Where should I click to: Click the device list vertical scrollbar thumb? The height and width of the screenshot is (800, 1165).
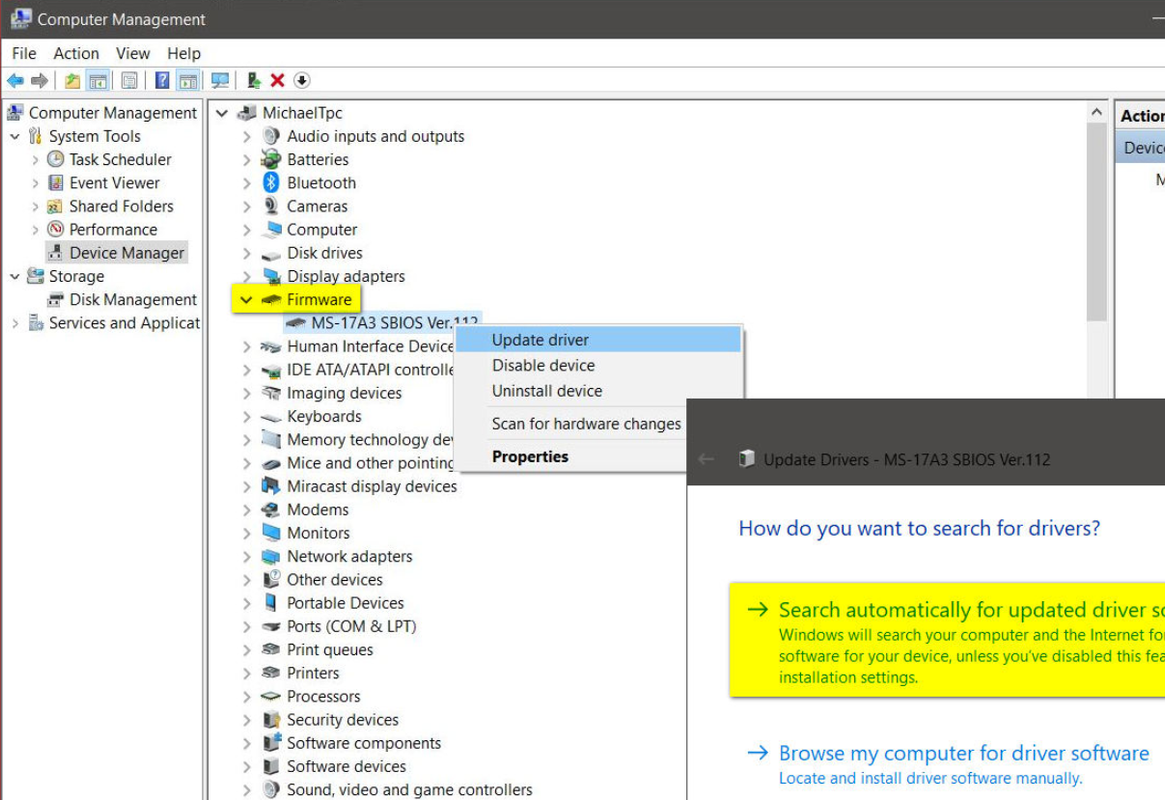pyautogui.click(x=1097, y=221)
